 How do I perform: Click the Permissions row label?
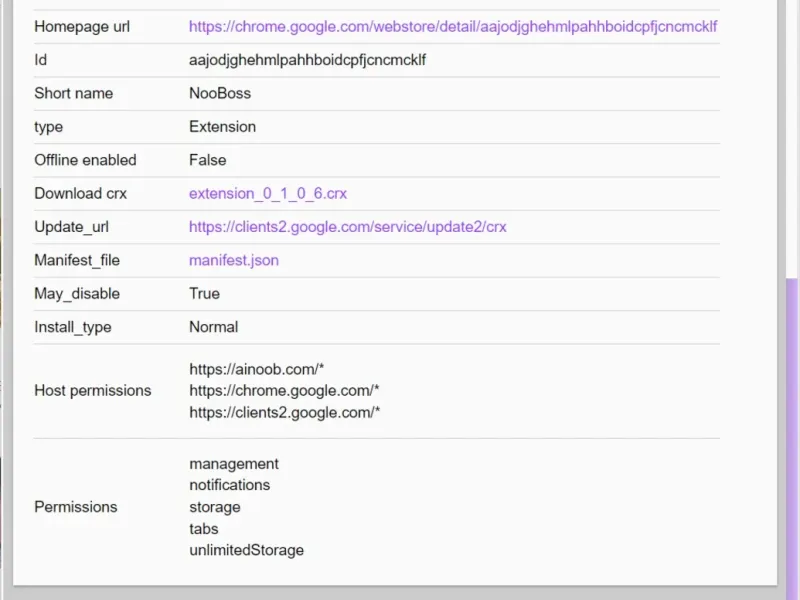pos(76,507)
